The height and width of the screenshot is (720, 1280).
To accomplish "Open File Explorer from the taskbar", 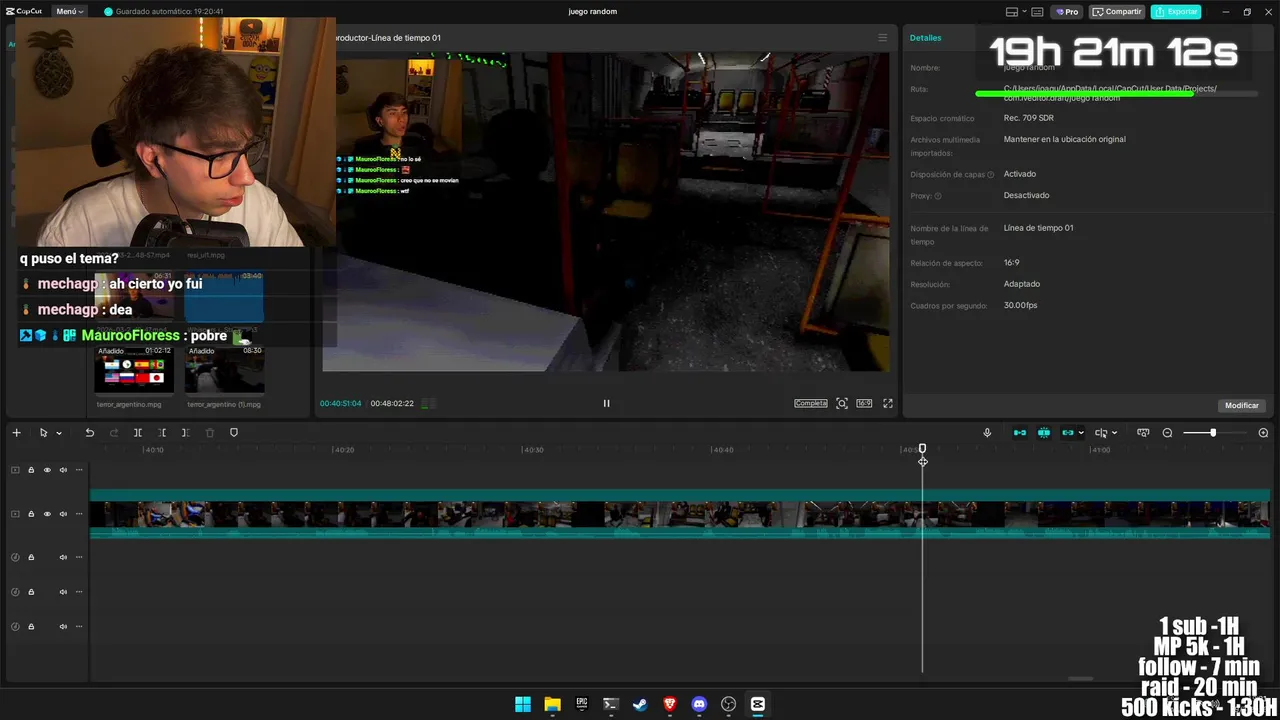I will tap(552, 704).
